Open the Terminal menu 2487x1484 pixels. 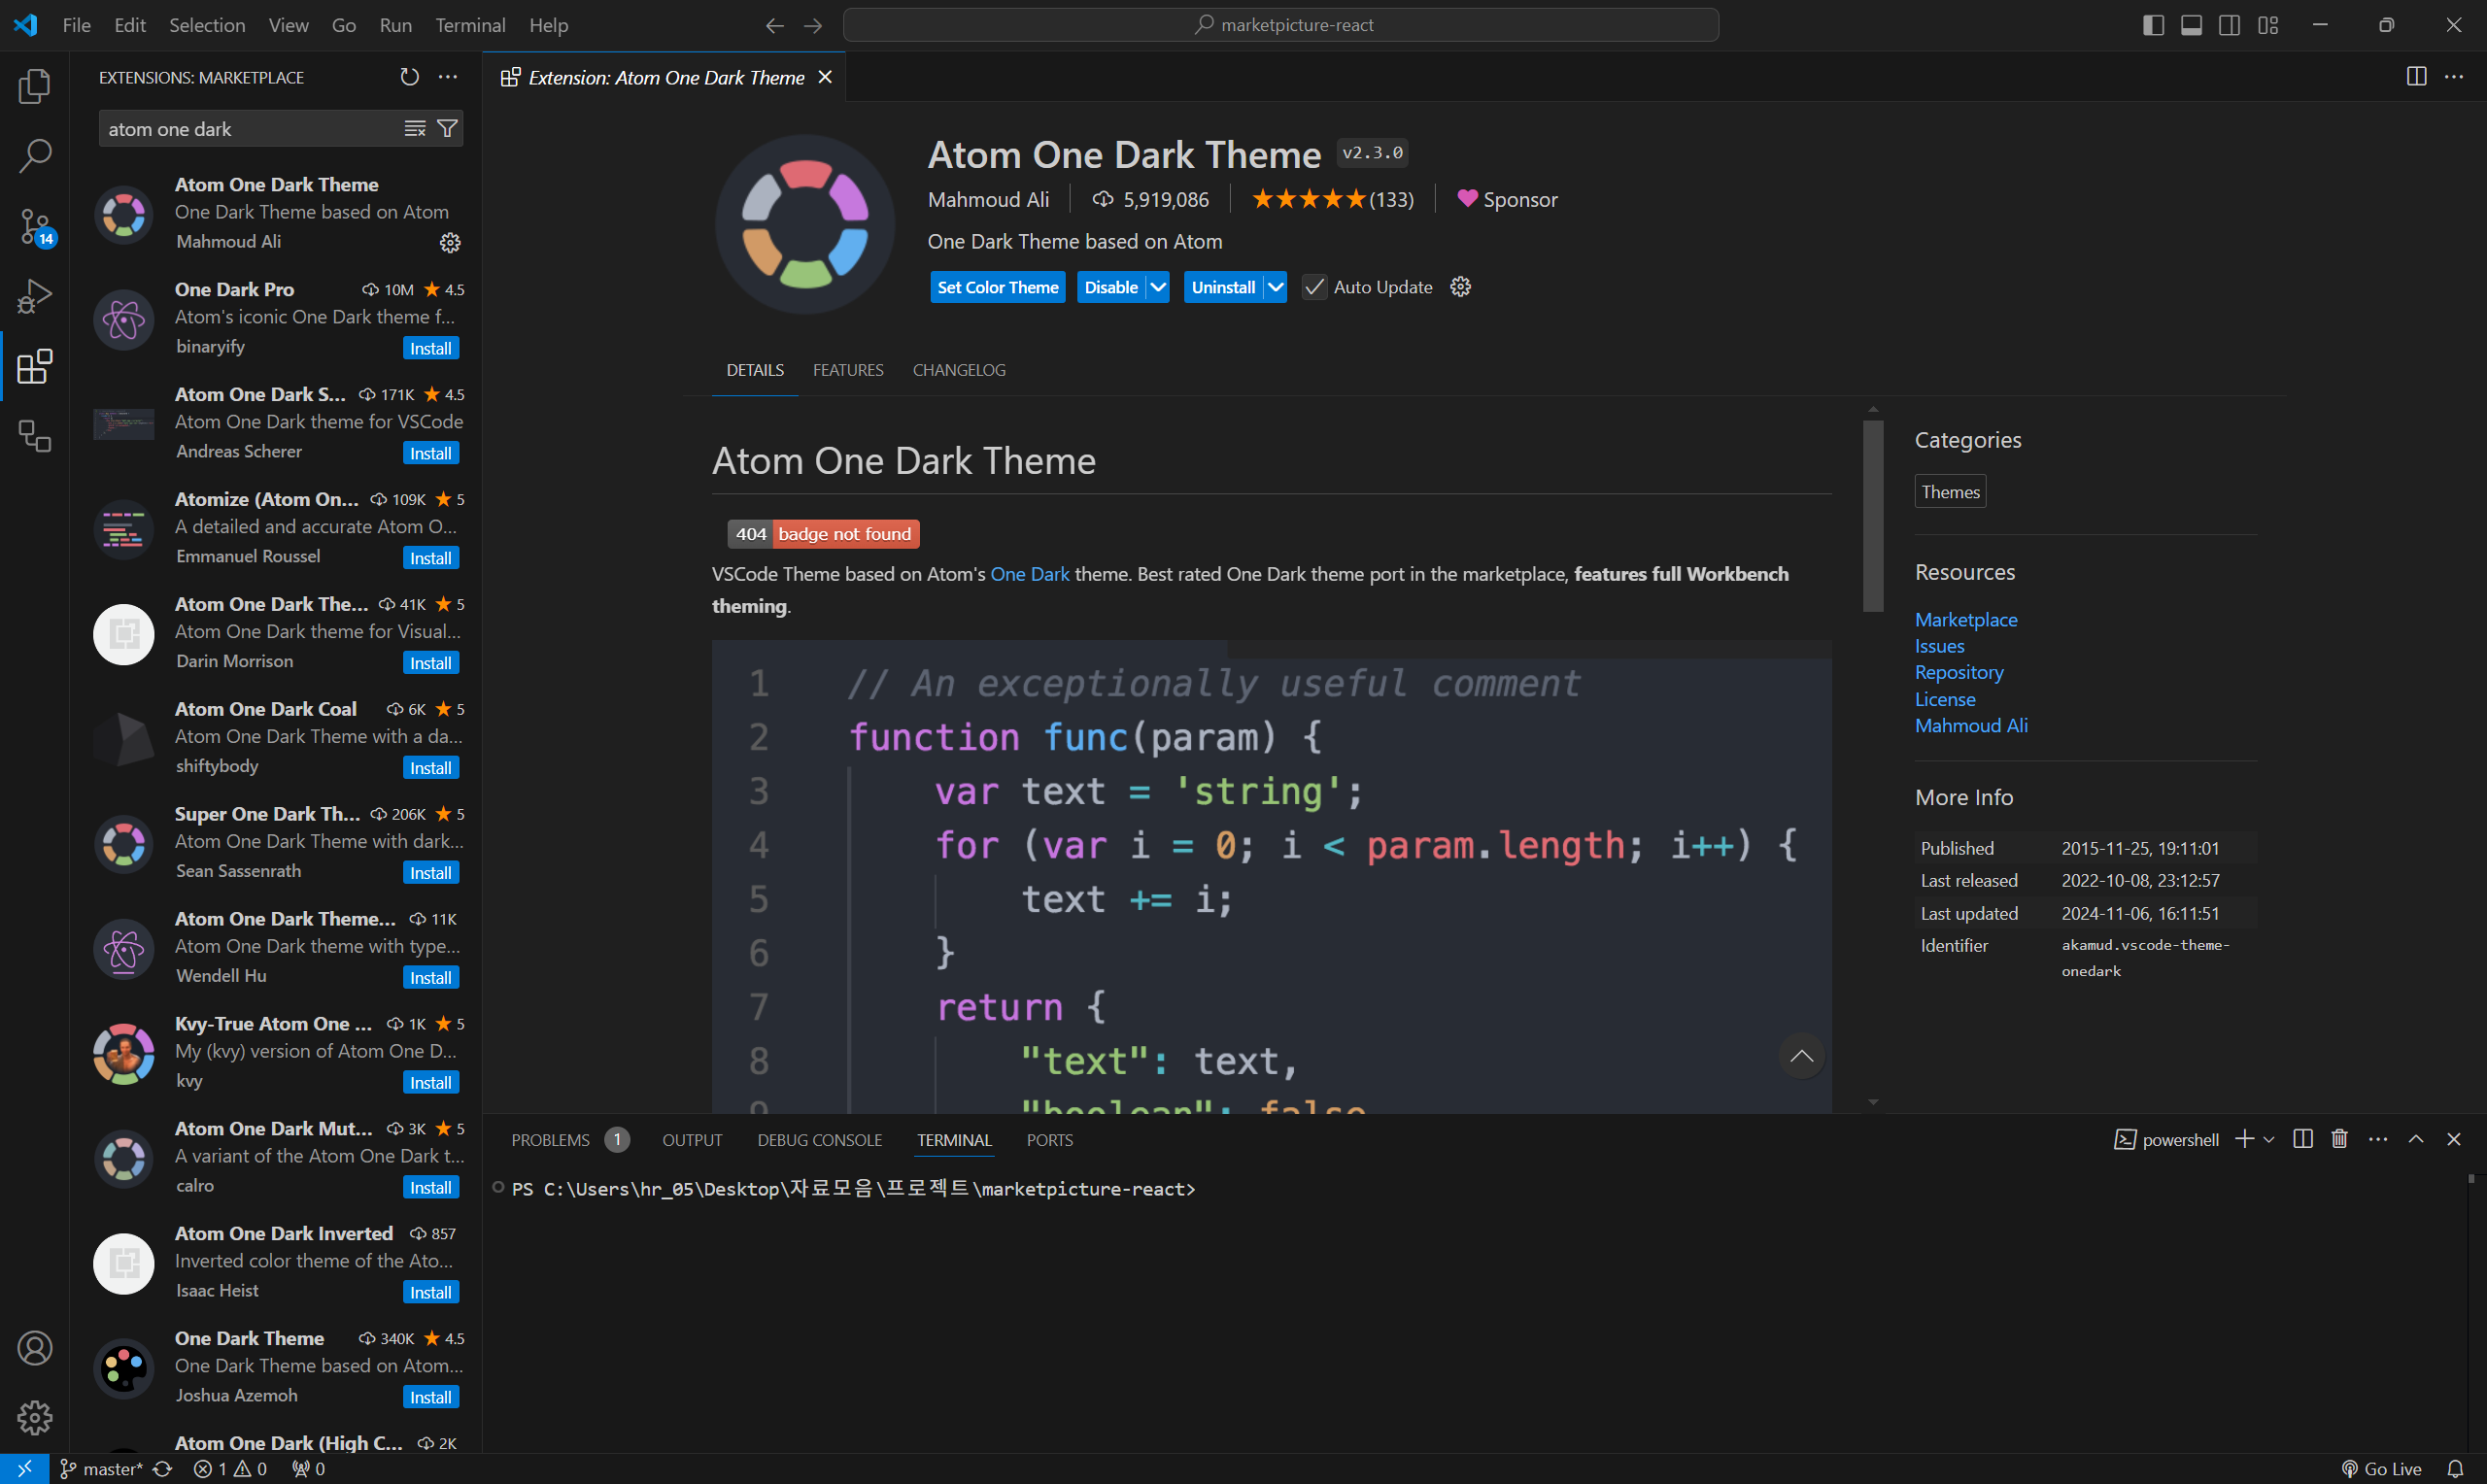pyautogui.click(x=470, y=25)
